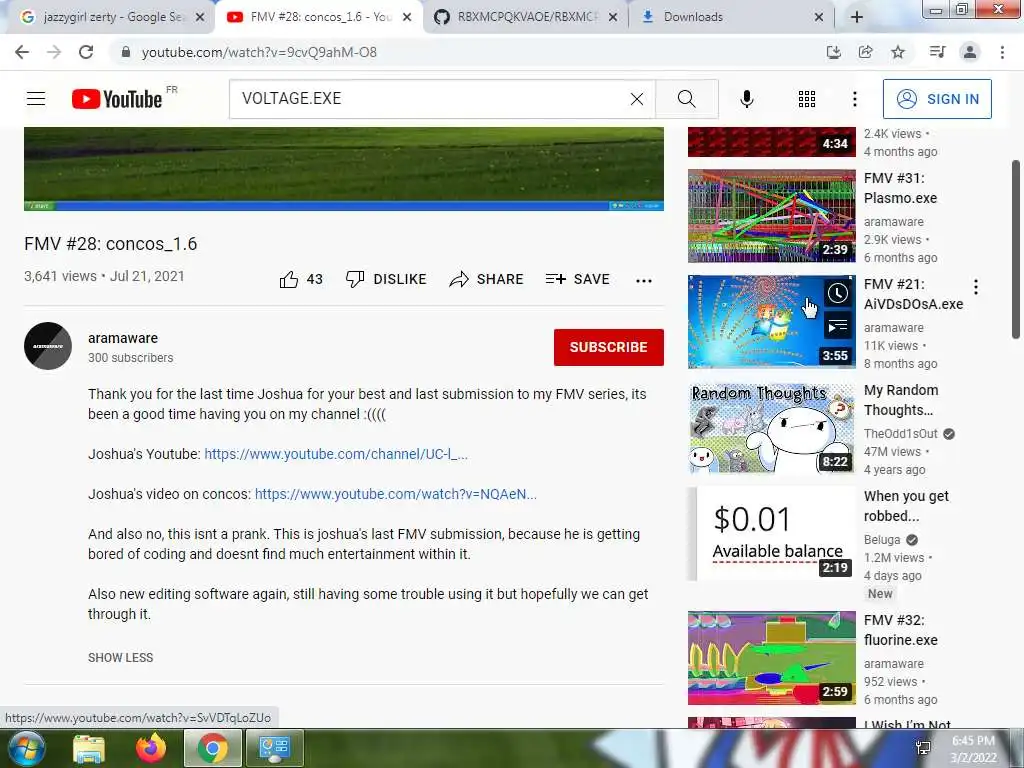The width and height of the screenshot is (1024, 768).
Task: Click the SHARE arrow button
Action: (487, 280)
